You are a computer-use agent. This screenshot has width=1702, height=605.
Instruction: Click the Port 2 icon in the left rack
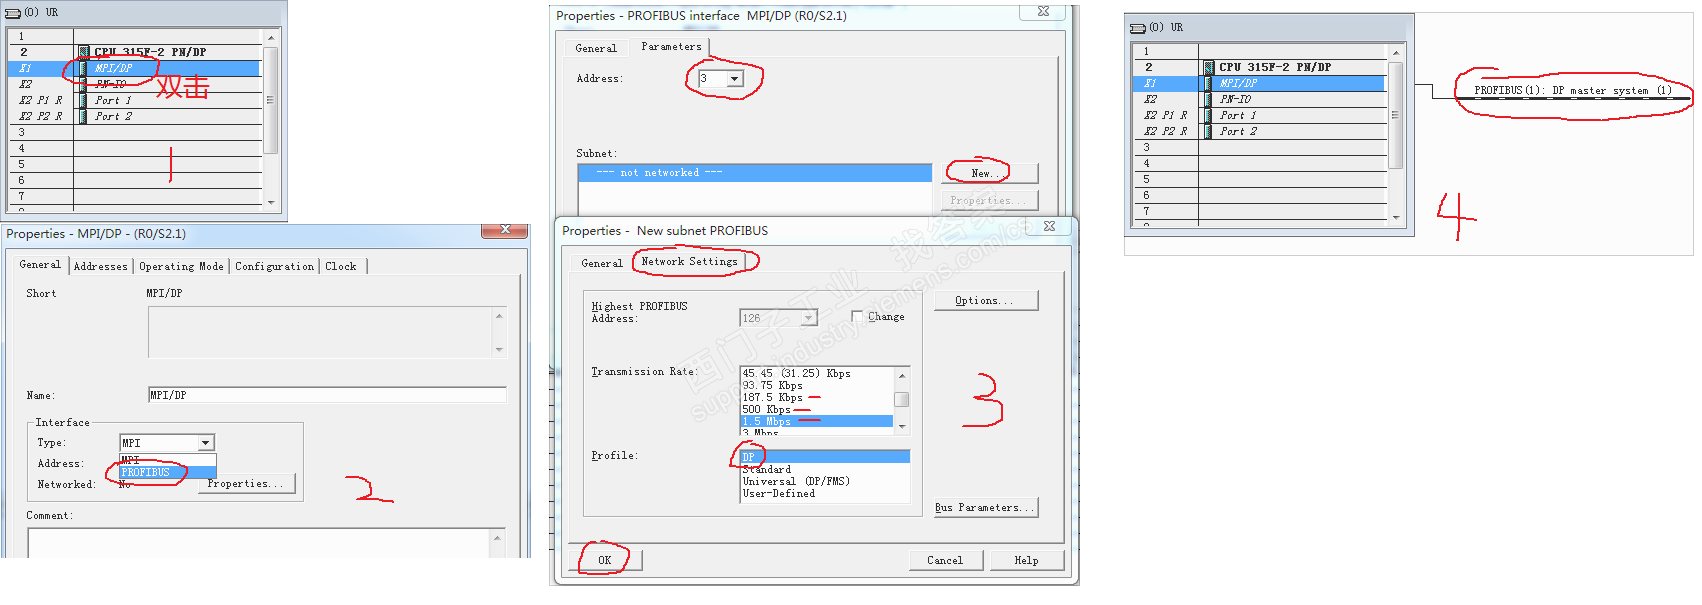click(x=84, y=116)
